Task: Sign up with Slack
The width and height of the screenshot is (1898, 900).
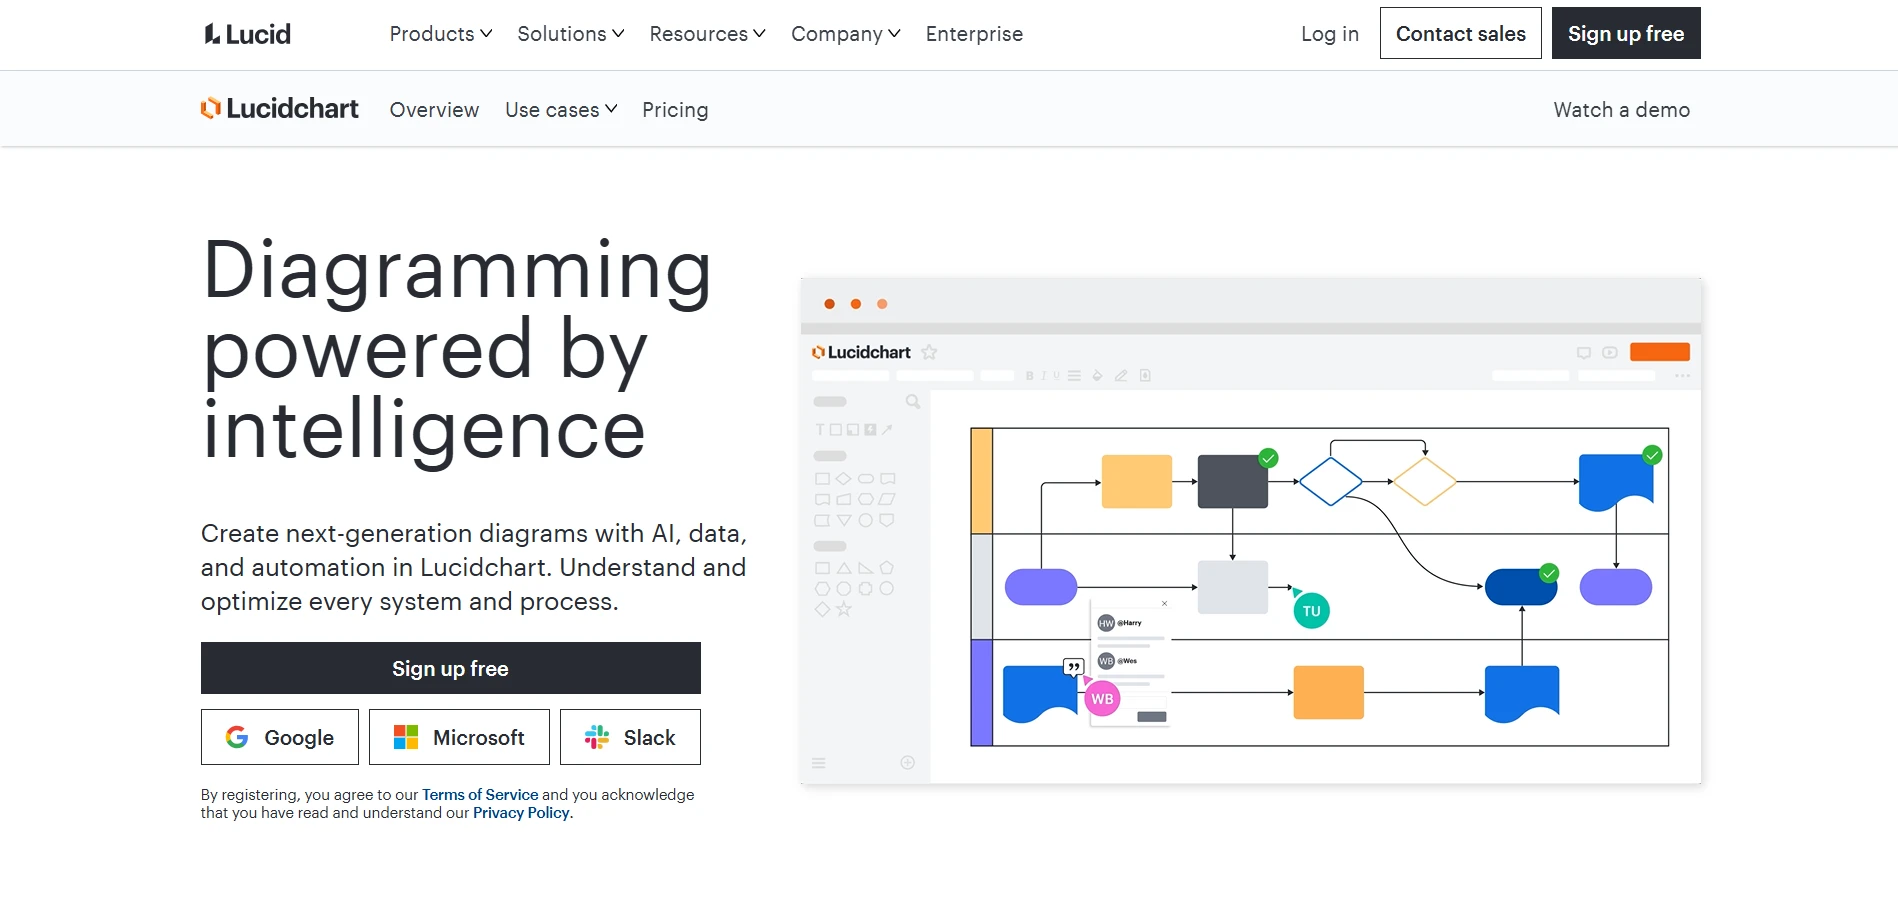Action: [x=630, y=737]
